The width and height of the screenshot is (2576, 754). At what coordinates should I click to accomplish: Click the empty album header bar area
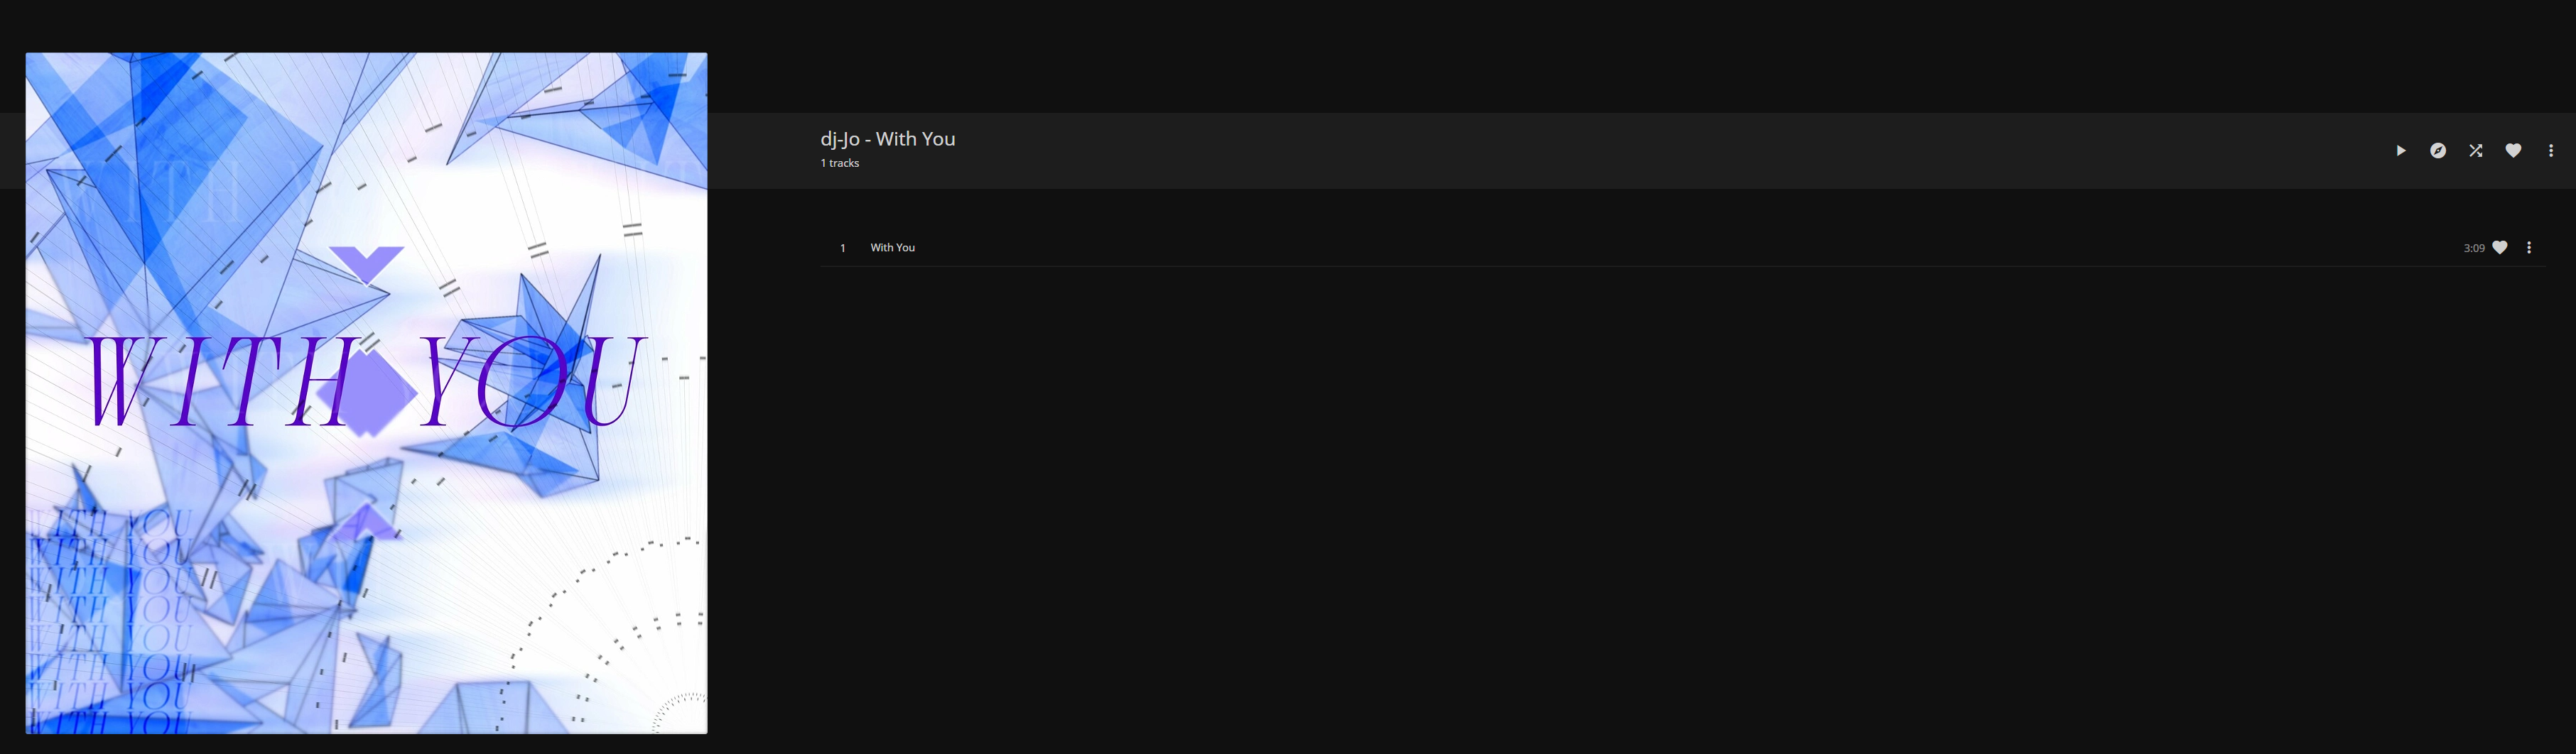tap(1600, 151)
